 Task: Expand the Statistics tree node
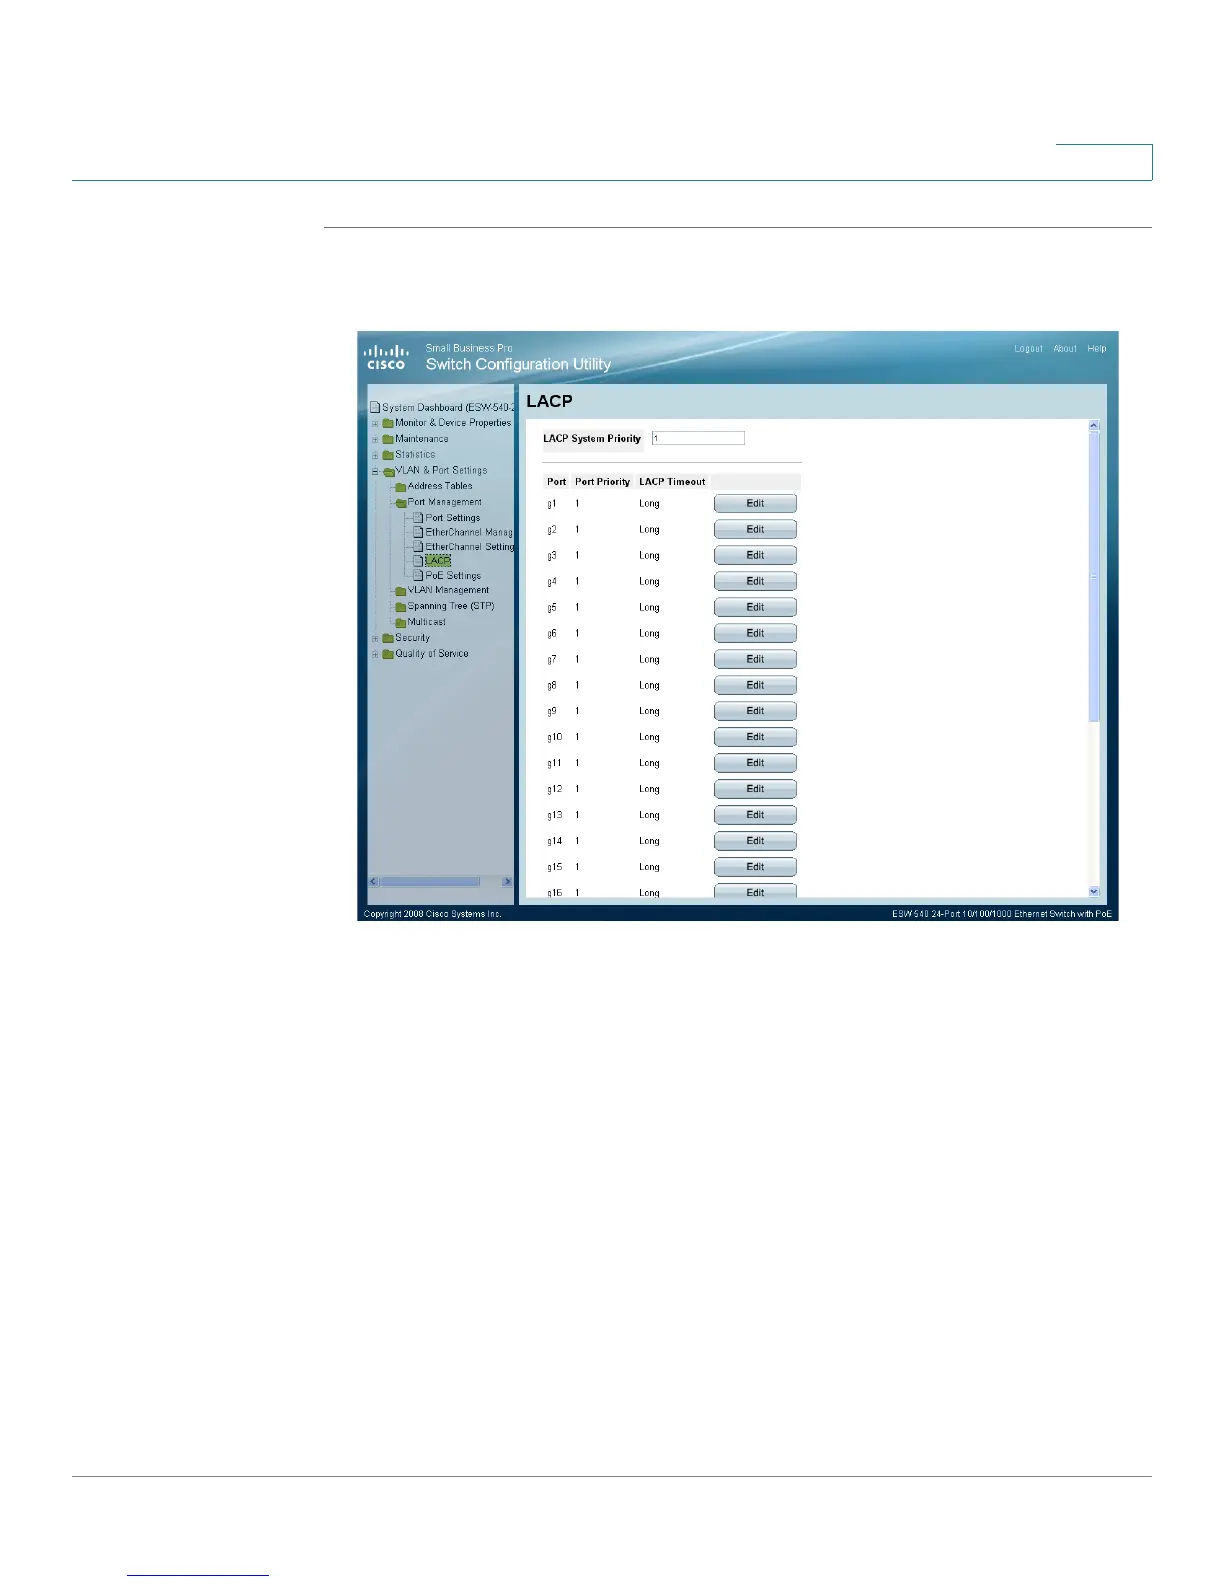click(x=375, y=455)
